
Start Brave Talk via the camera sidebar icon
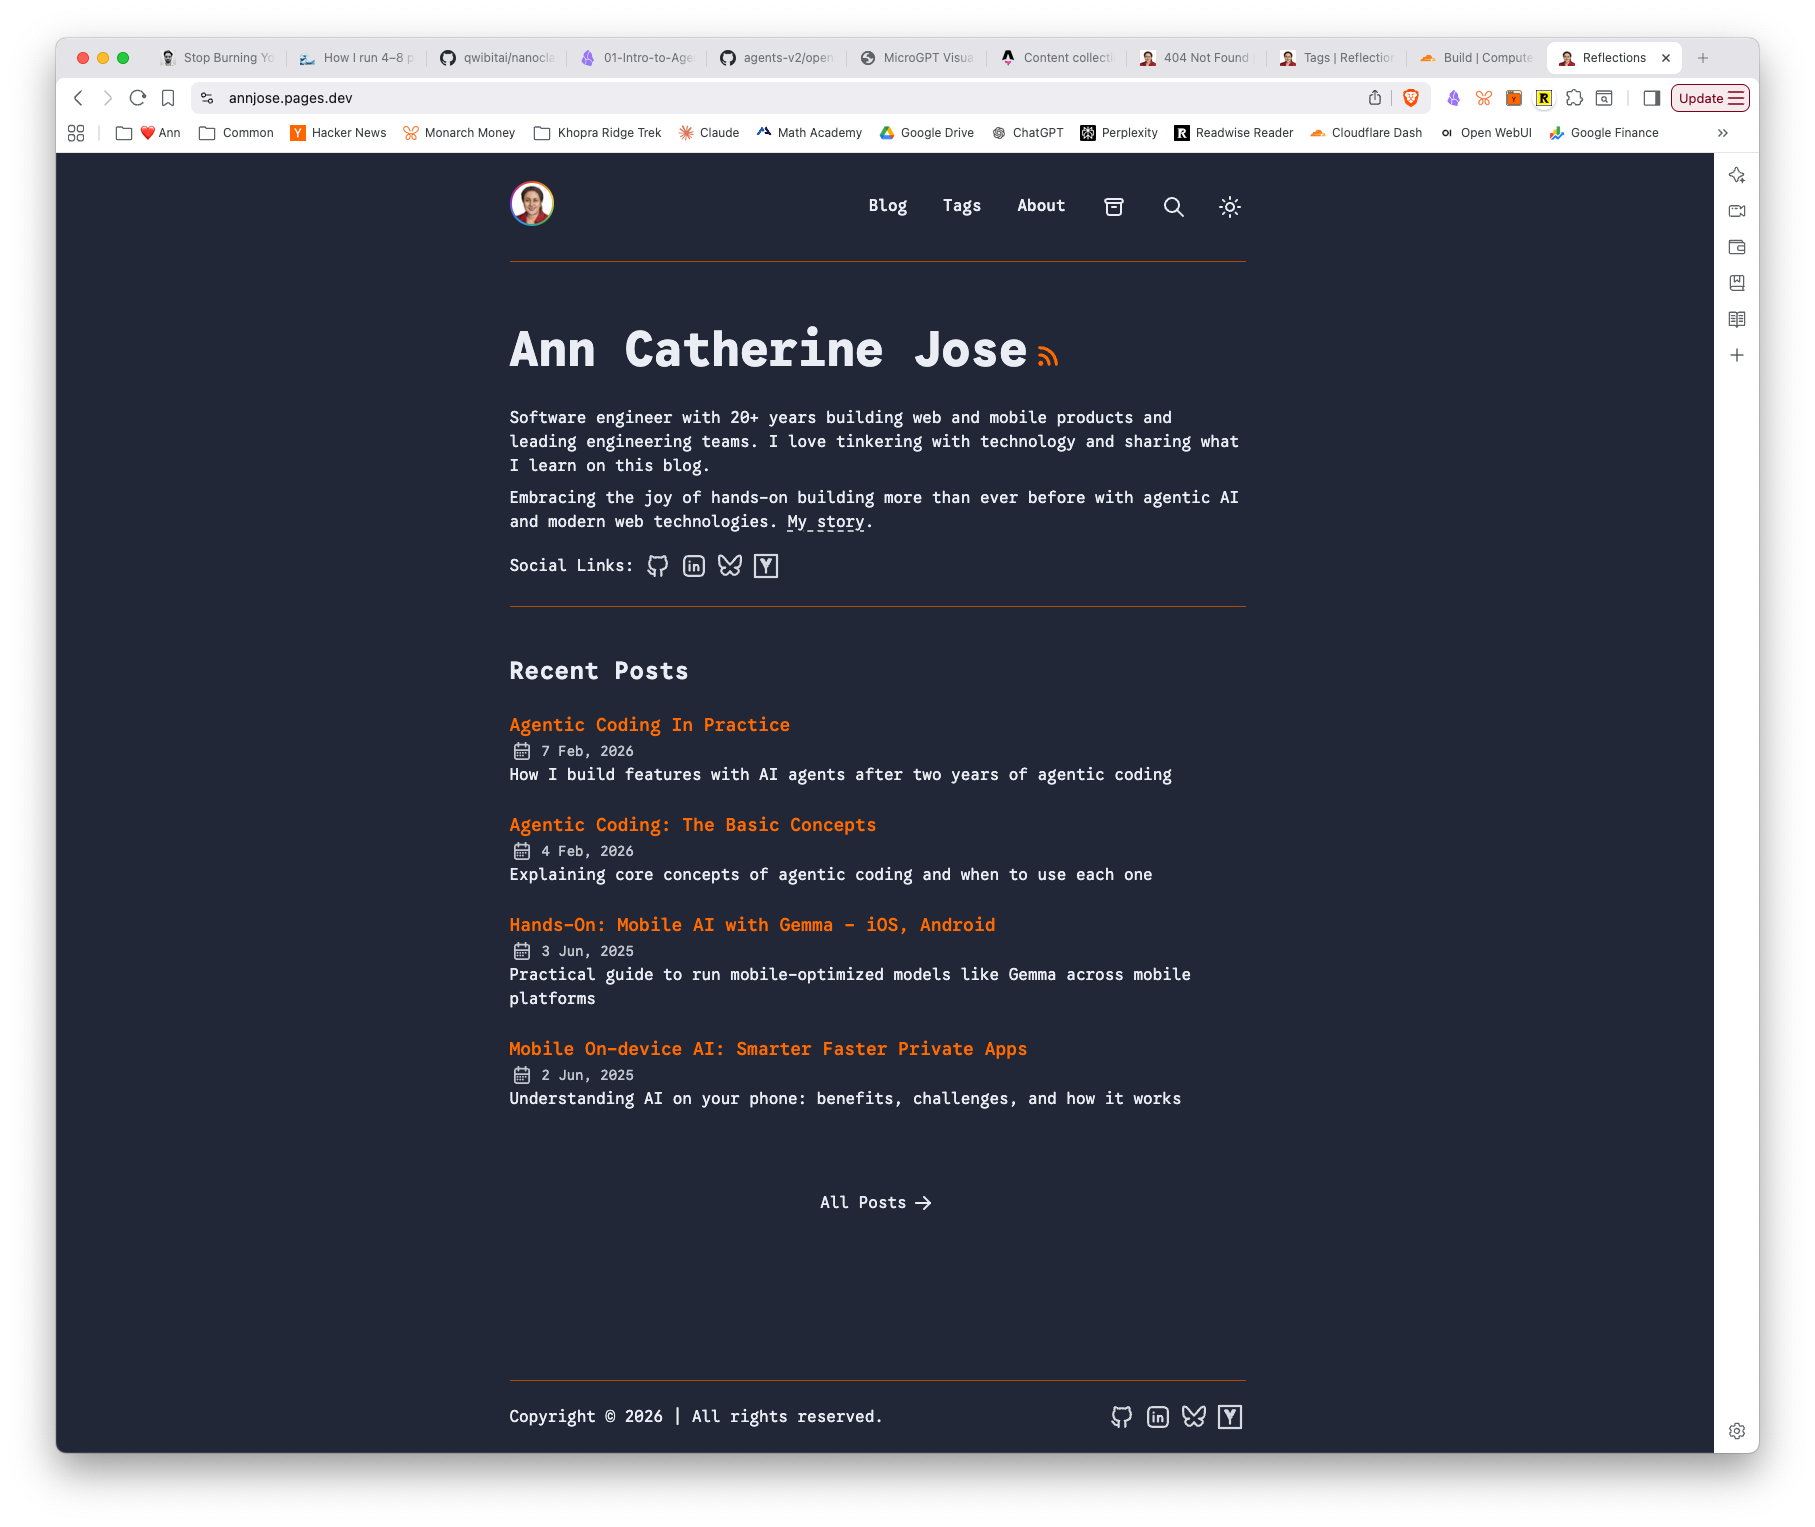pyautogui.click(x=1737, y=211)
